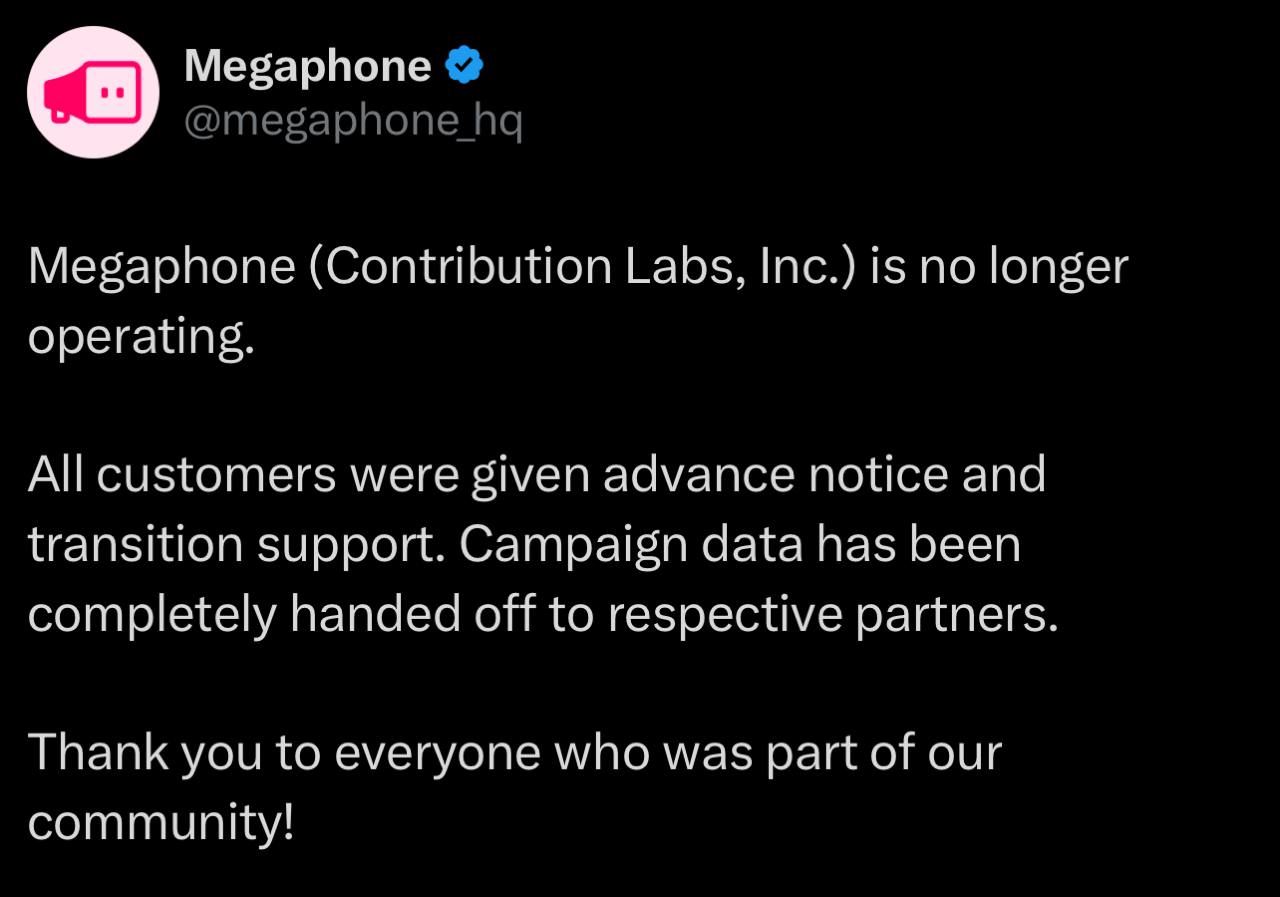This screenshot has width=1280, height=897.
Task: Click the blue verified checkmark badge
Action: pos(464,66)
